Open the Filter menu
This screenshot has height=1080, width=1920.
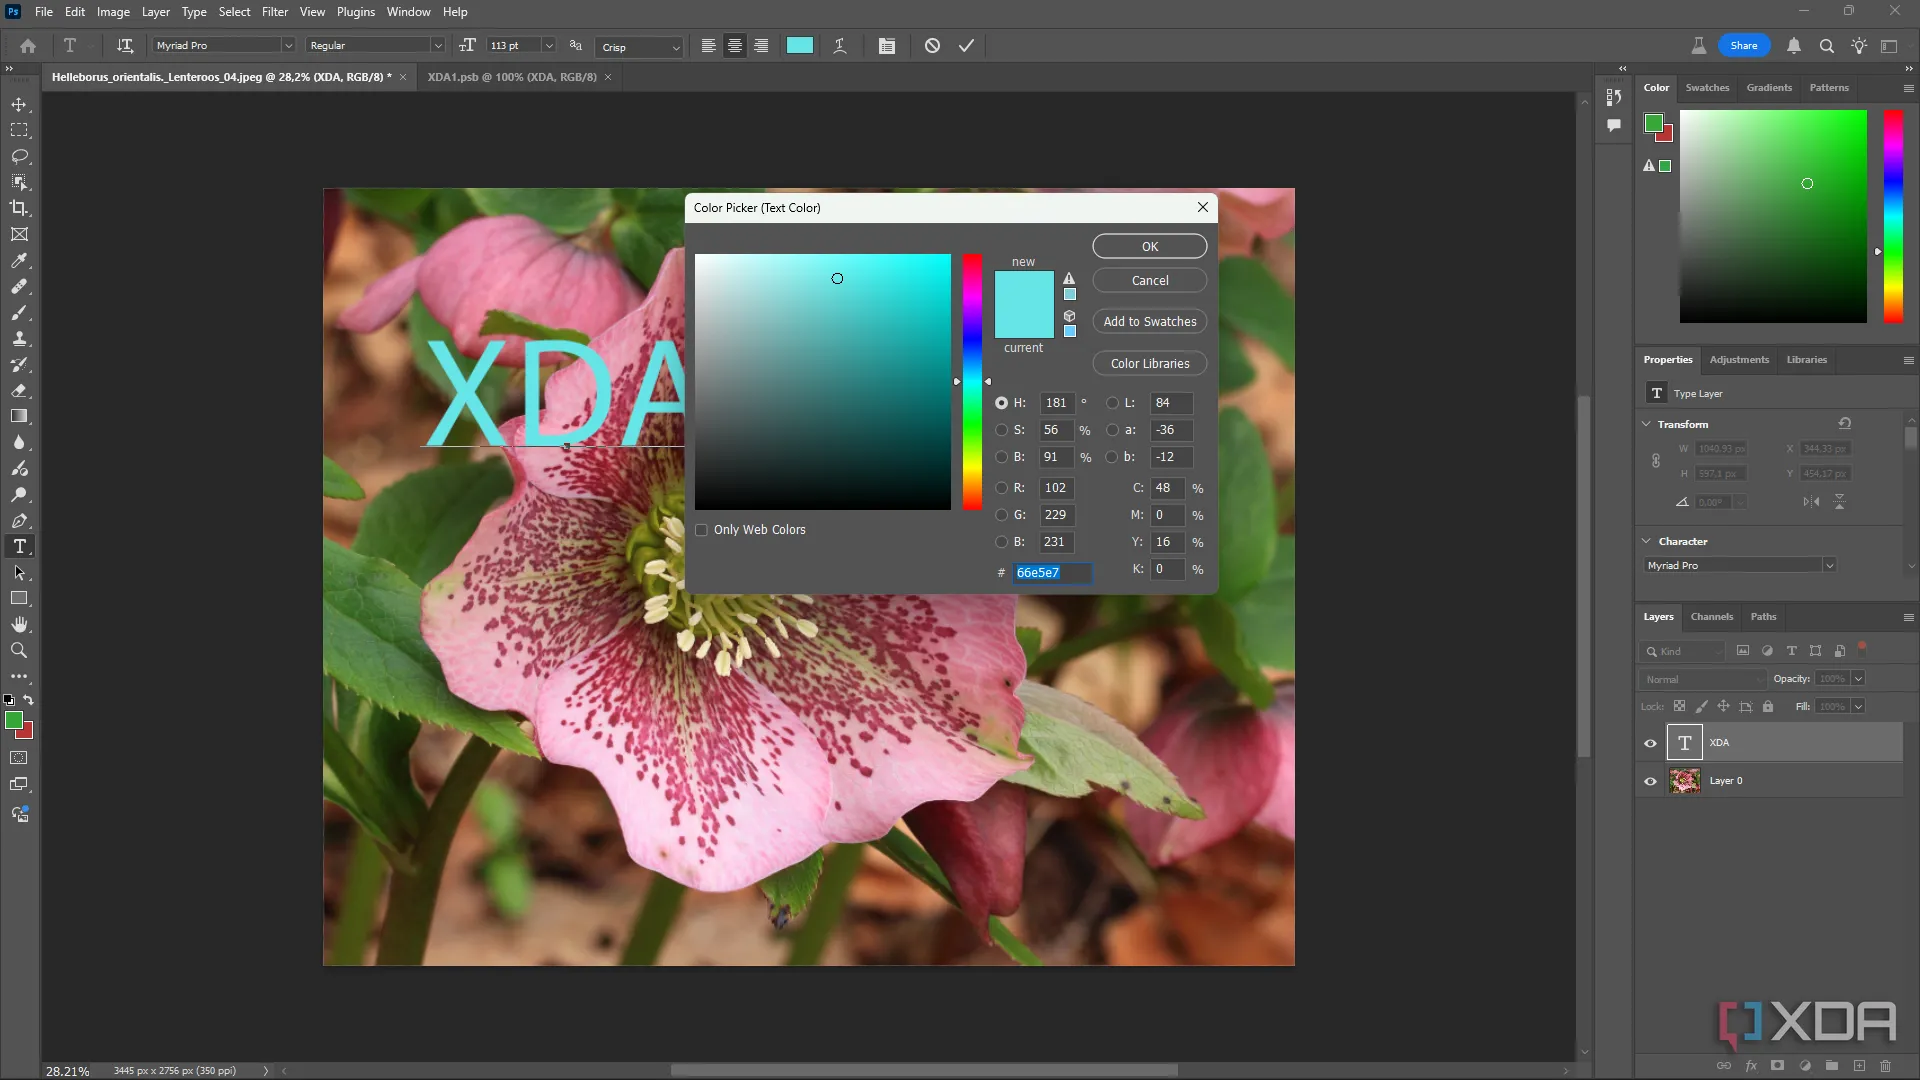click(x=274, y=12)
